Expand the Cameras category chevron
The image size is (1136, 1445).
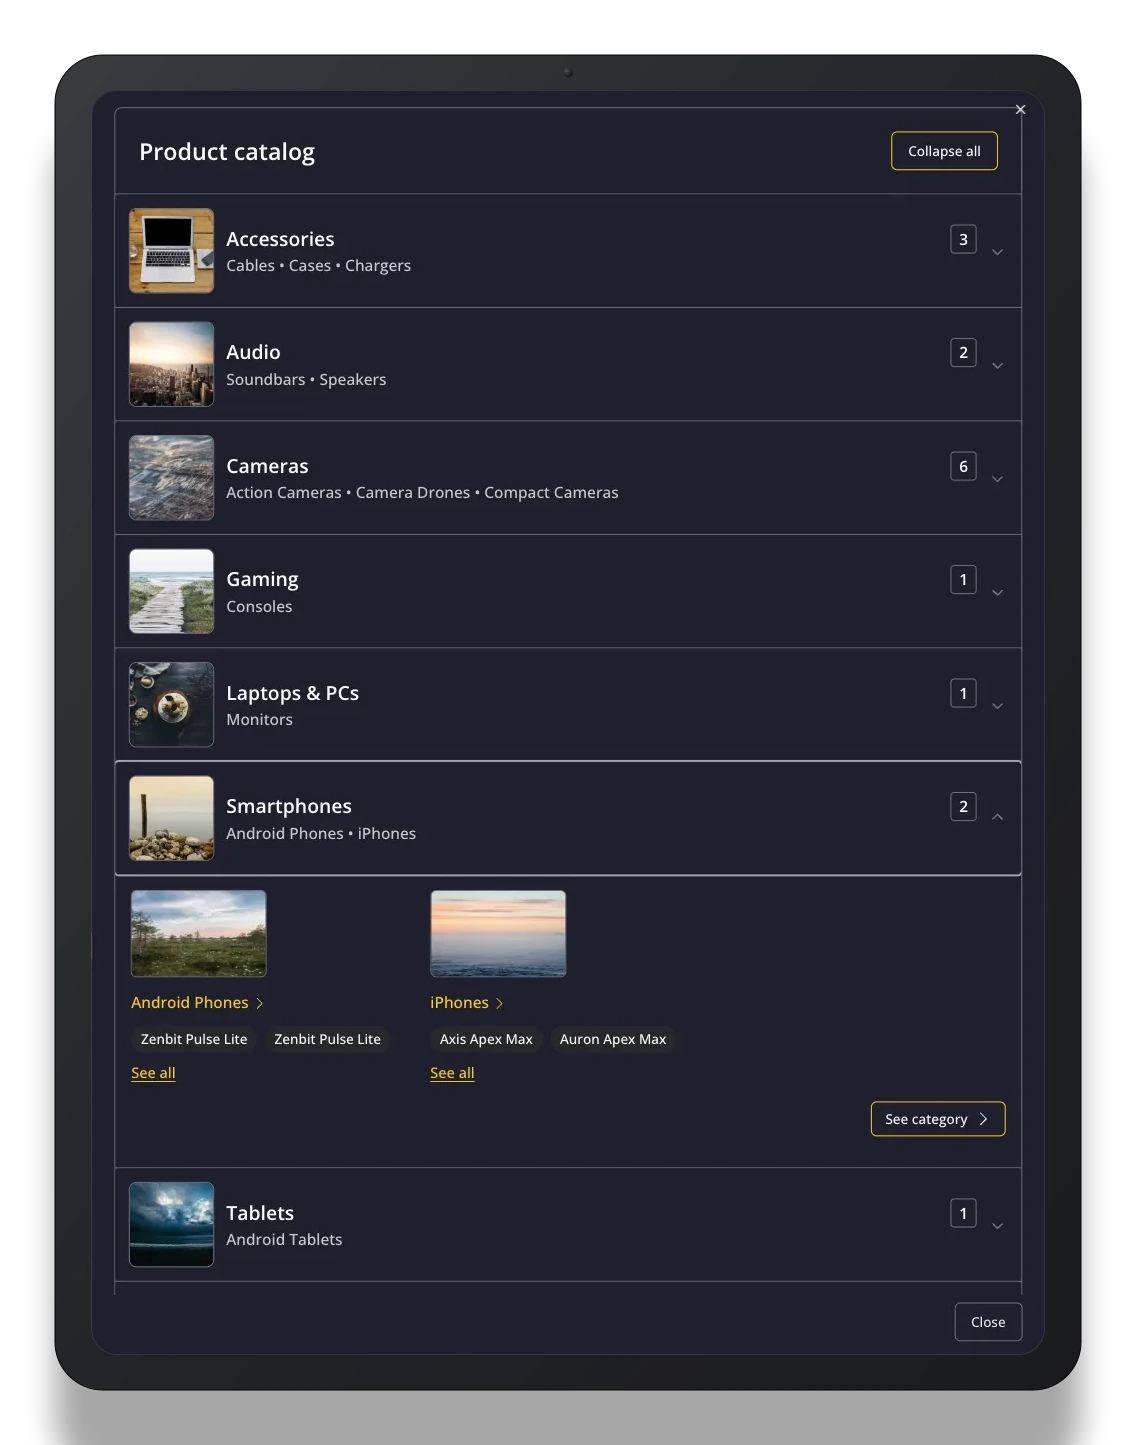click(x=997, y=479)
